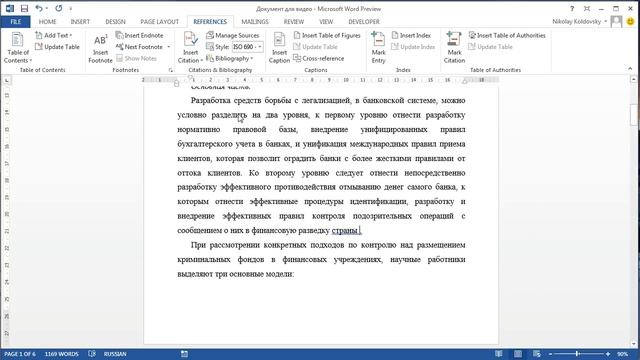This screenshot has height=360, width=640.
Task: Click zoom out minus button
Action: 551,354
